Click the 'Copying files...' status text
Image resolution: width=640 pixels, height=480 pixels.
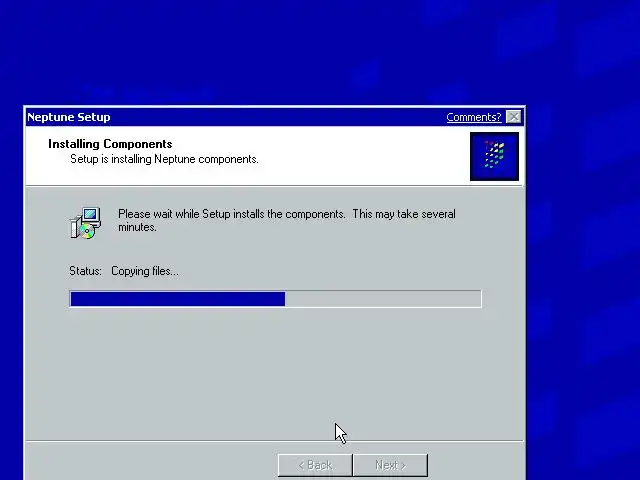point(145,271)
